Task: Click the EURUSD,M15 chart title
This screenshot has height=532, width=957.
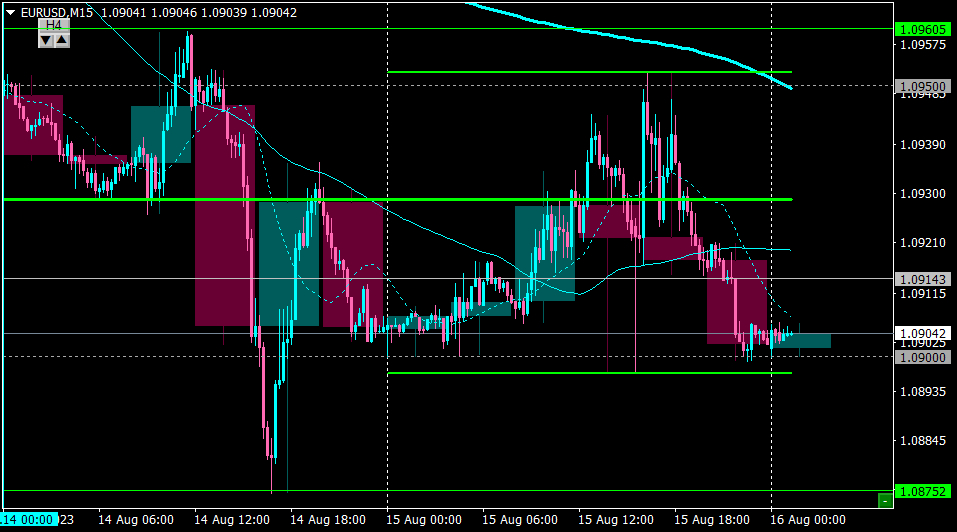Action: 57,12
